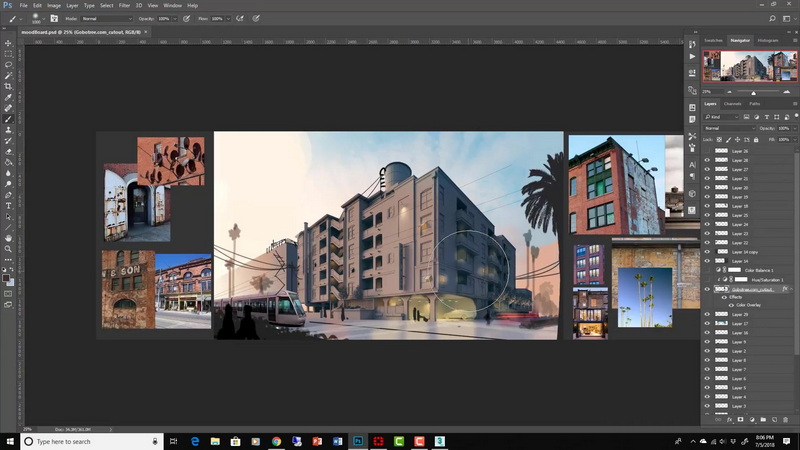Collapse effects on Gobotree cutout layer
The width and height of the screenshot is (800, 450).
[791, 289]
